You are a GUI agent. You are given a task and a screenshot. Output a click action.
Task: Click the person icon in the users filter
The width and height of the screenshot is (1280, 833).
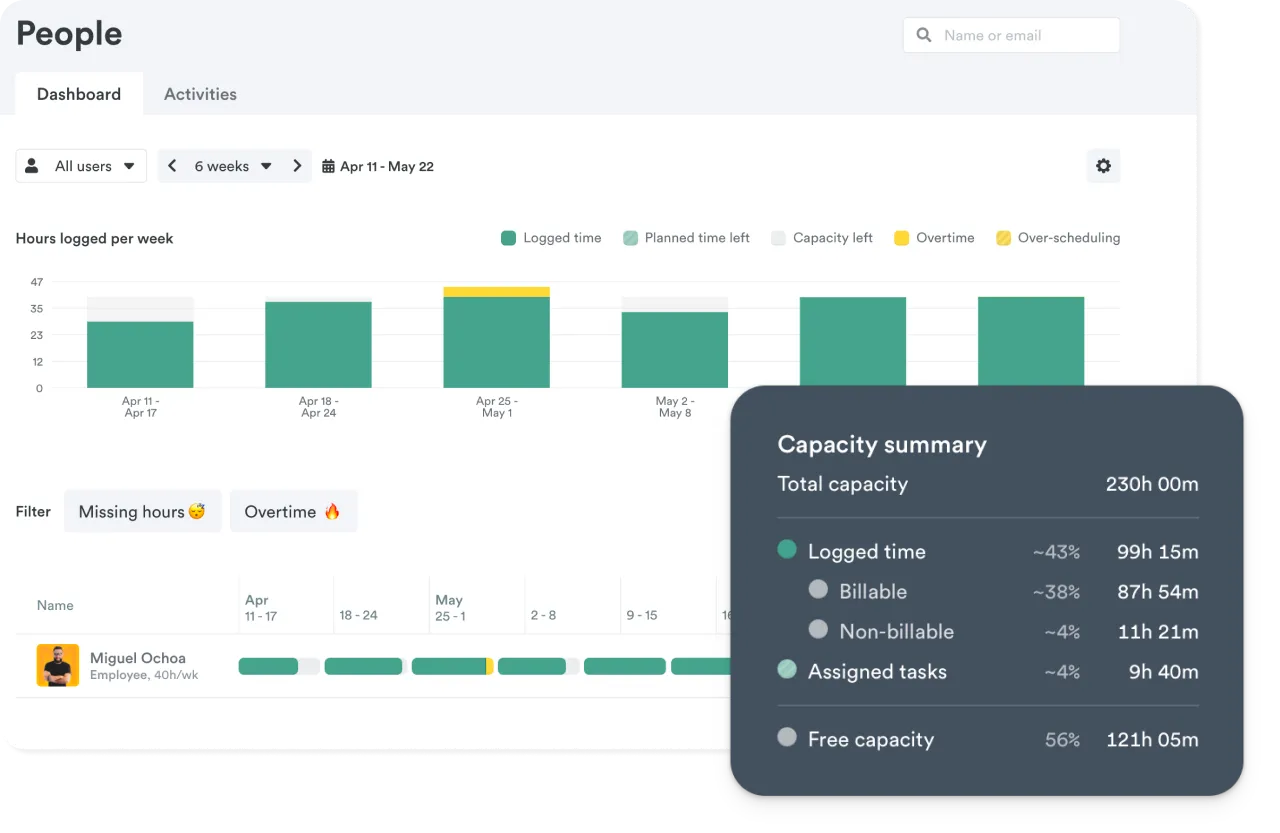click(31, 165)
